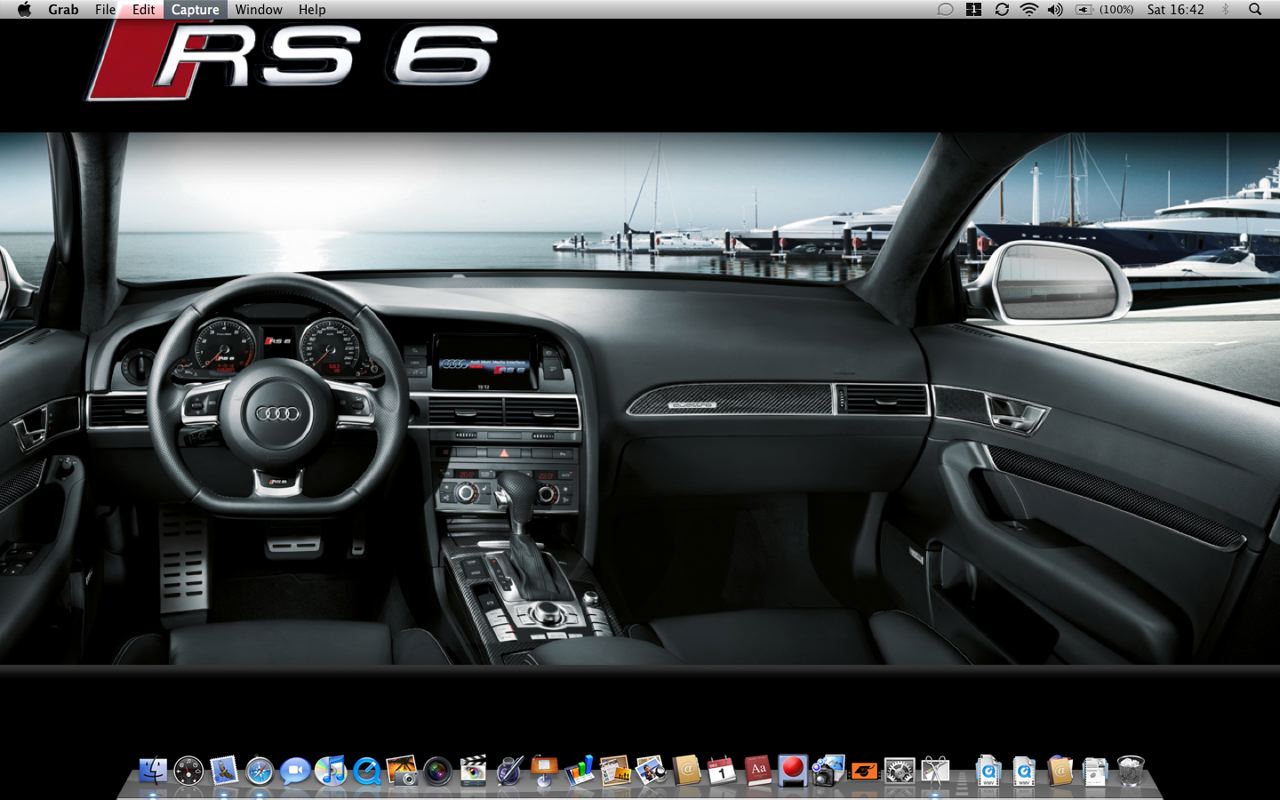Image resolution: width=1280 pixels, height=800 pixels.
Task: Open the File menu
Action: (105, 9)
